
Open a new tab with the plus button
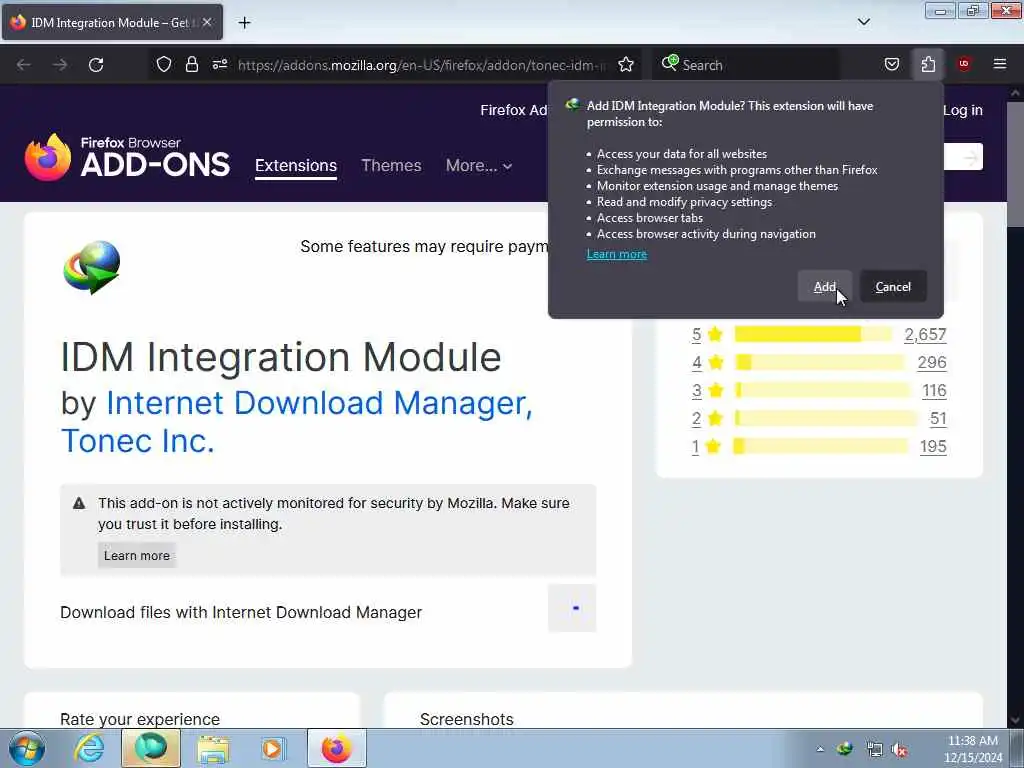click(244, 23)
